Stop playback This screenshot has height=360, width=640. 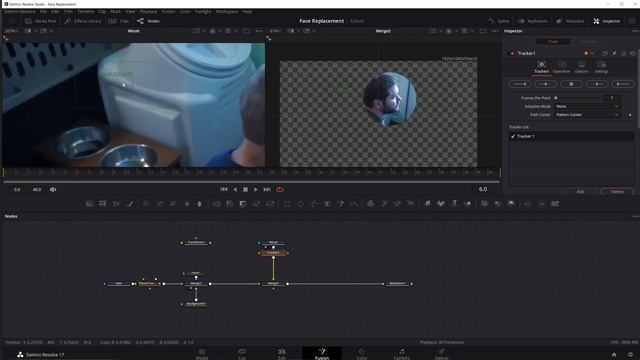point(245,189)
